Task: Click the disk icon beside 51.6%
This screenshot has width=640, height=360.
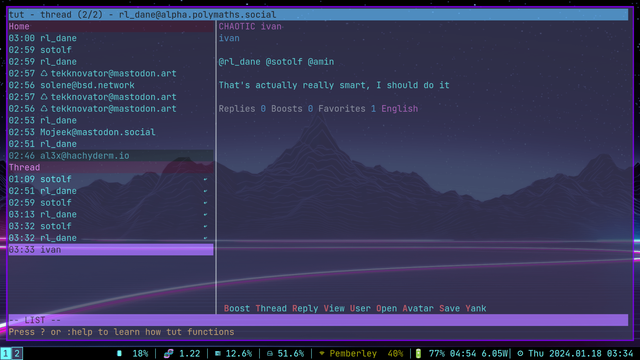Action: 270,353
